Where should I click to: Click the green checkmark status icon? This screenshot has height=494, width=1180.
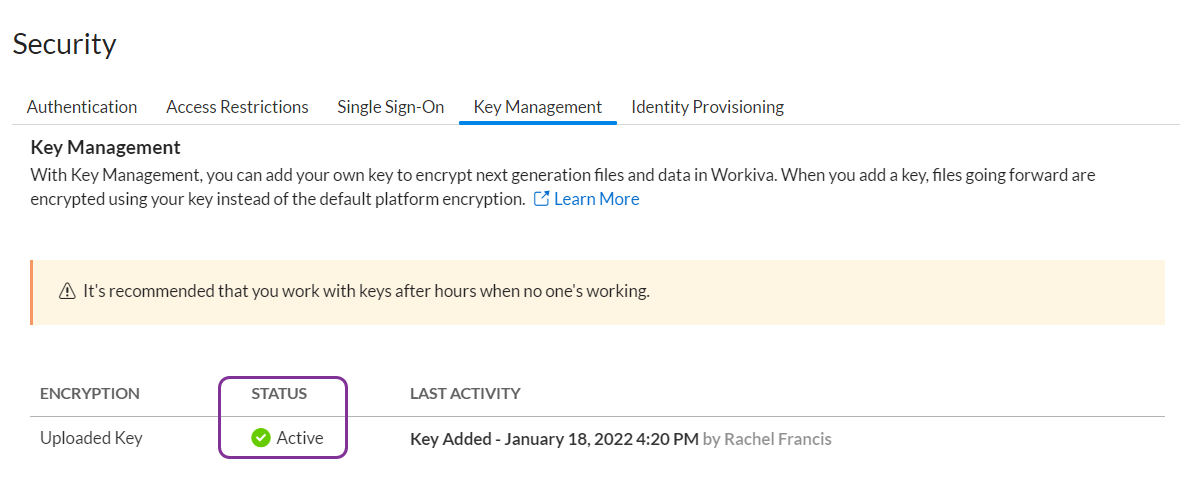(x=261, y=438)
